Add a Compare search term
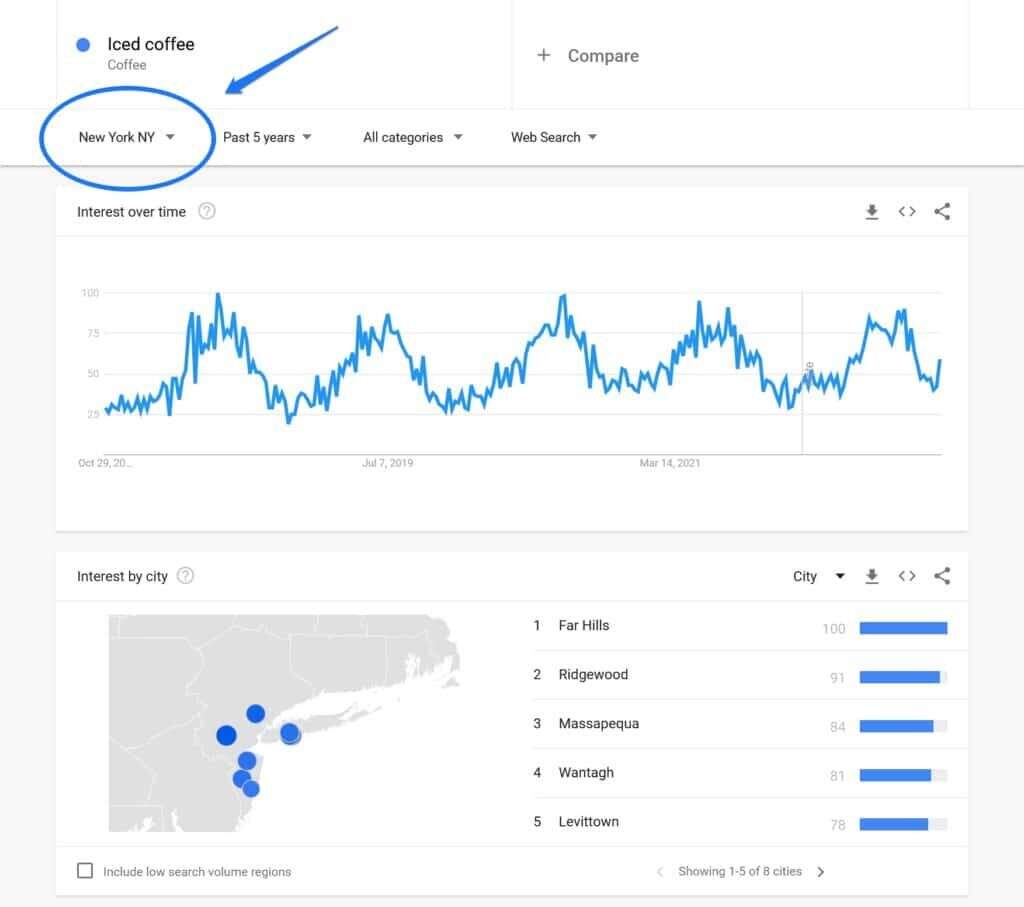 point(589,56)
